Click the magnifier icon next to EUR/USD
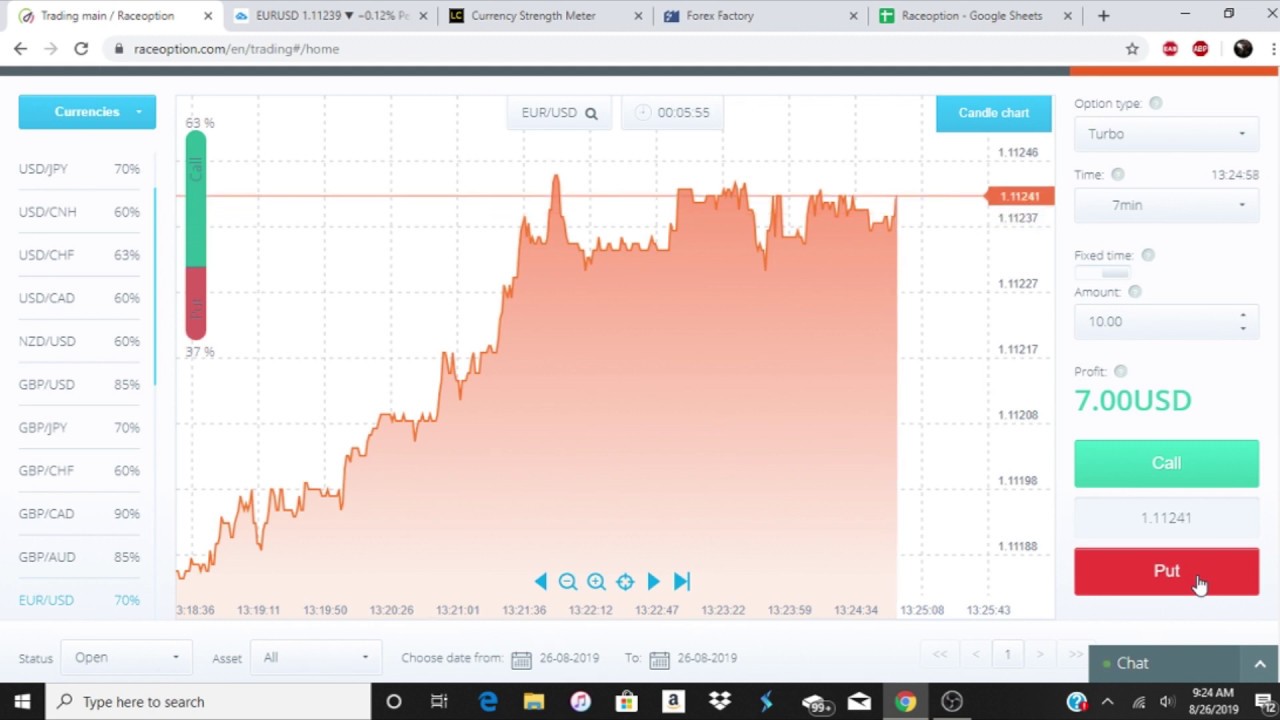Screen dimensions: 1280x720 point(591,113)
